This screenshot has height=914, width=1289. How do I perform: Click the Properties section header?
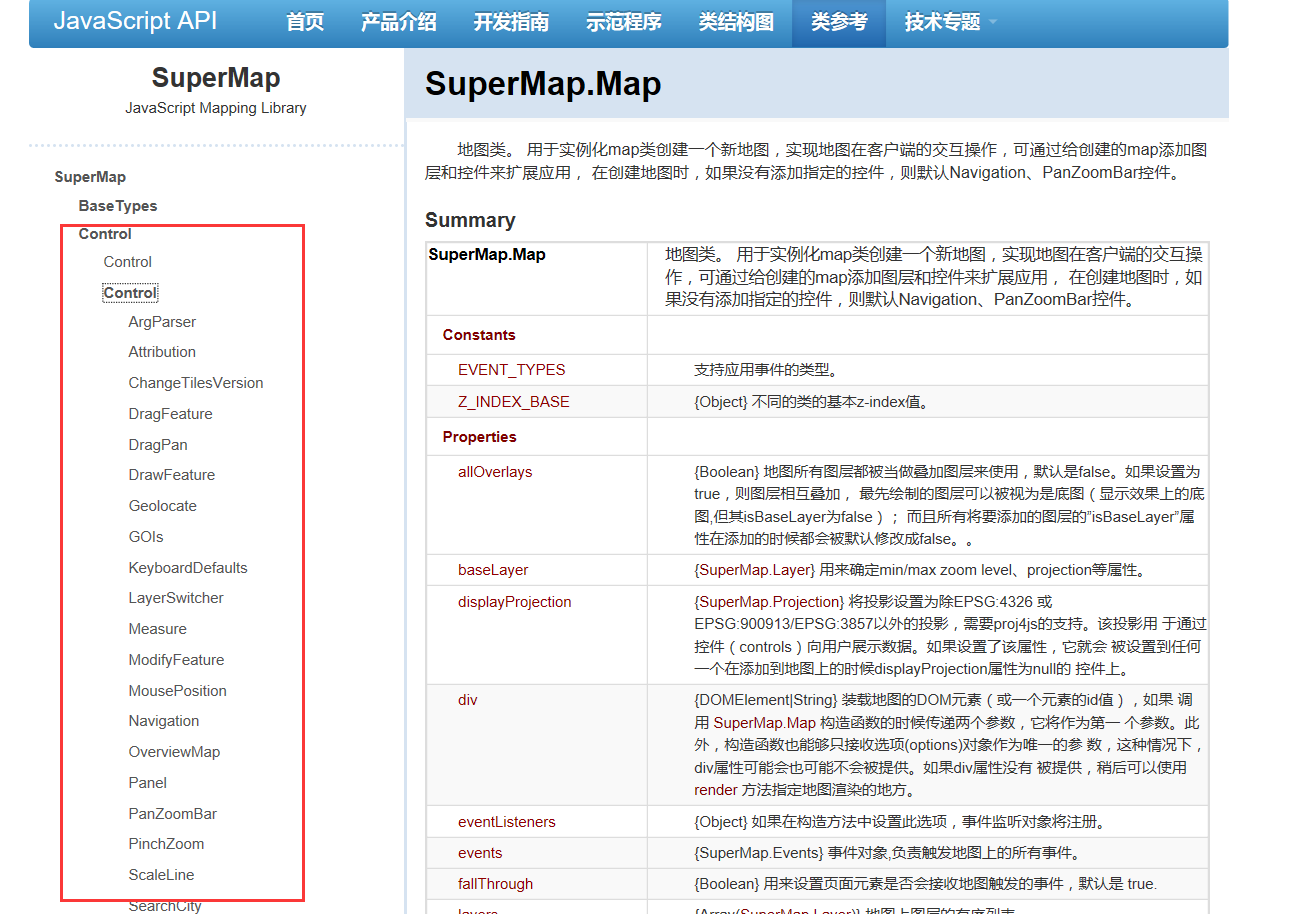coord(480,437)
